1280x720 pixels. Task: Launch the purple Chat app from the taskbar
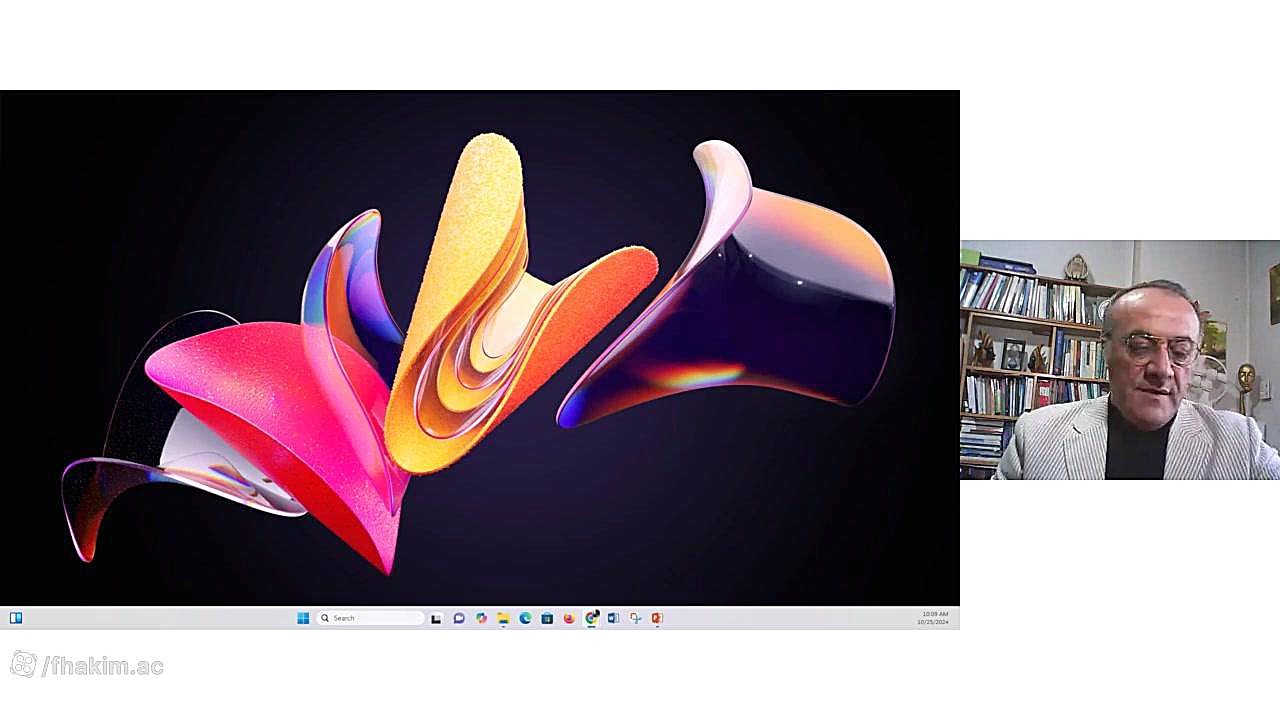point(459,618)
